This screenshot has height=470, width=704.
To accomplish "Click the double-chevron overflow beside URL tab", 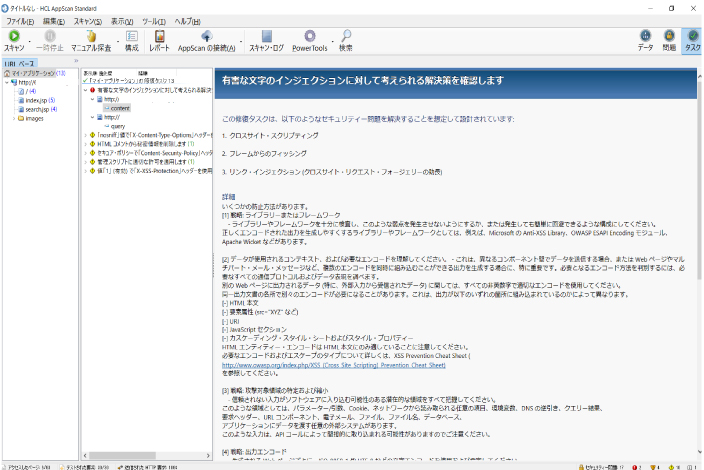I will coord(76,61).
